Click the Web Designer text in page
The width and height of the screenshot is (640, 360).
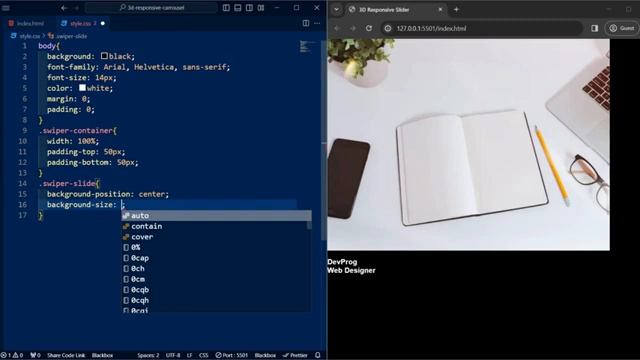click(351, 270)
